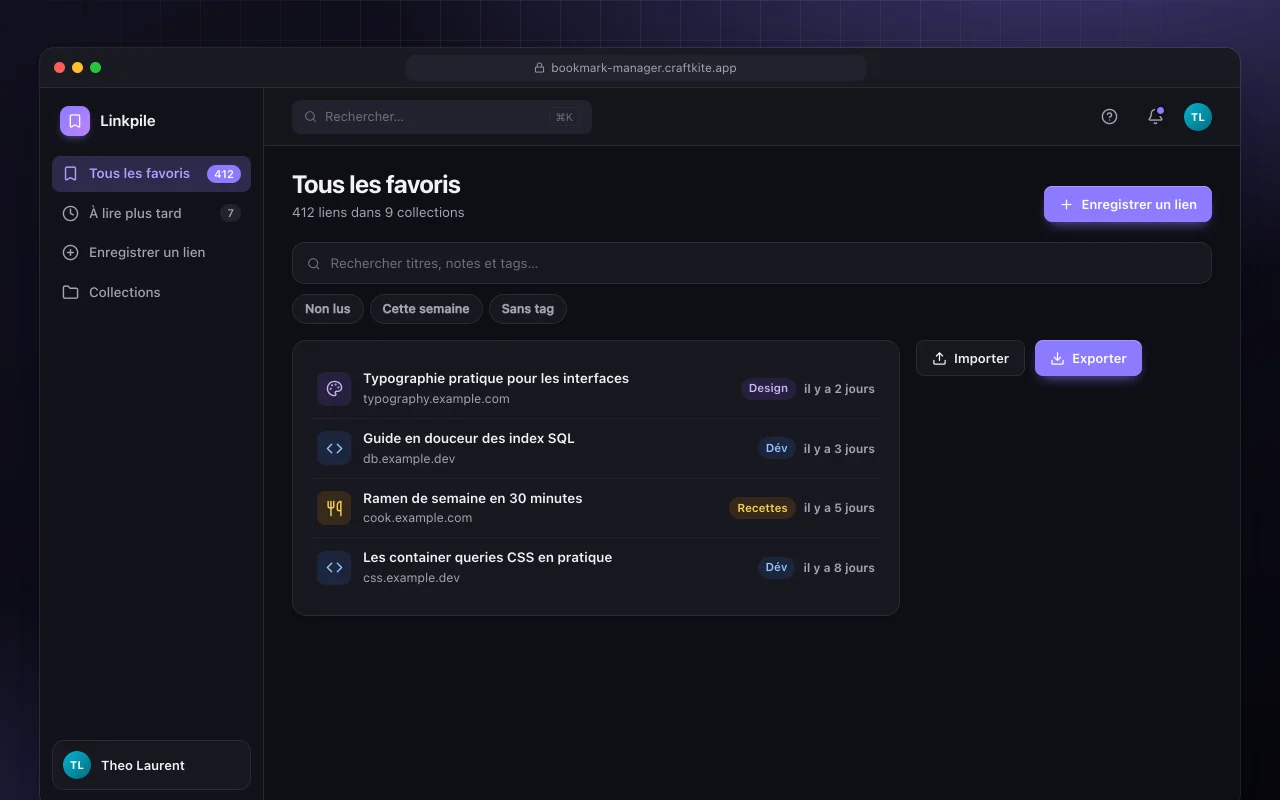Click the Recettes tag badge
This screenshot has width=1280, height=800.
[762, 508]
